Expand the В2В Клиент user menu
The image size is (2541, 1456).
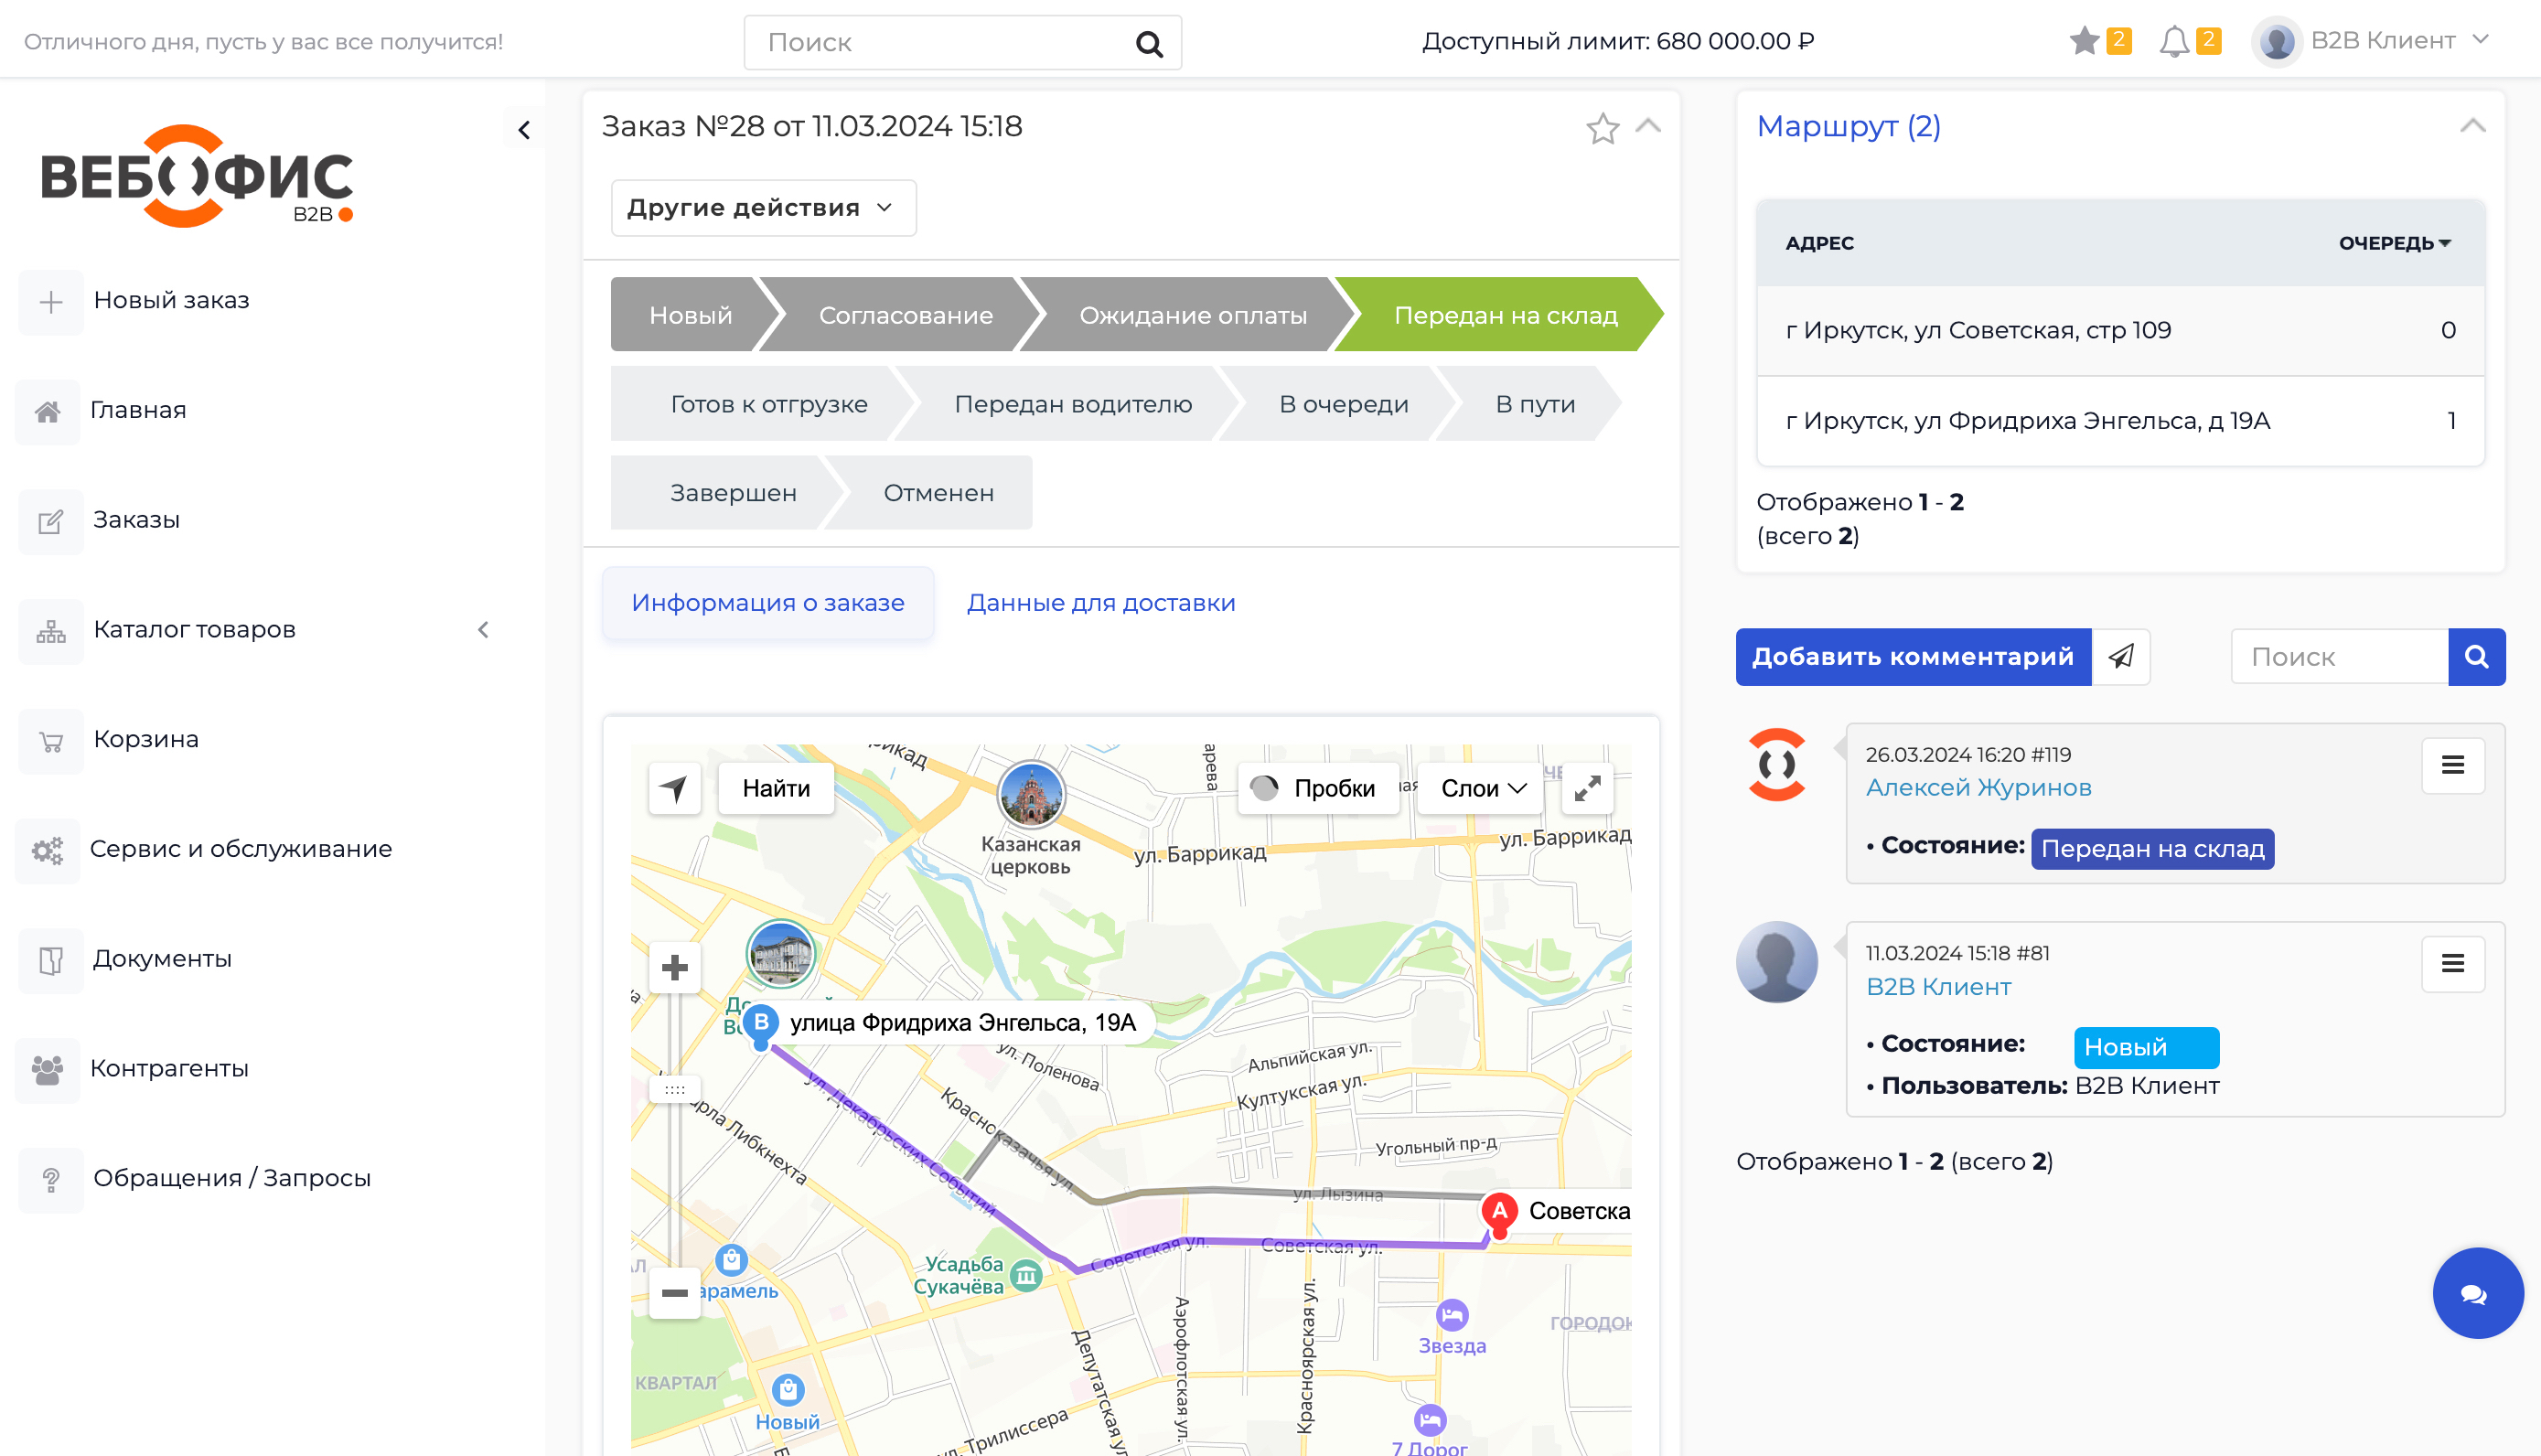(2383, 41)
